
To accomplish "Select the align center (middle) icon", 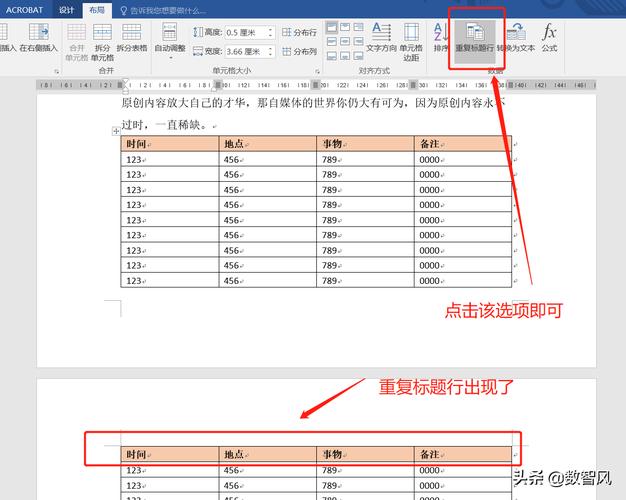I will click(345, 41).
